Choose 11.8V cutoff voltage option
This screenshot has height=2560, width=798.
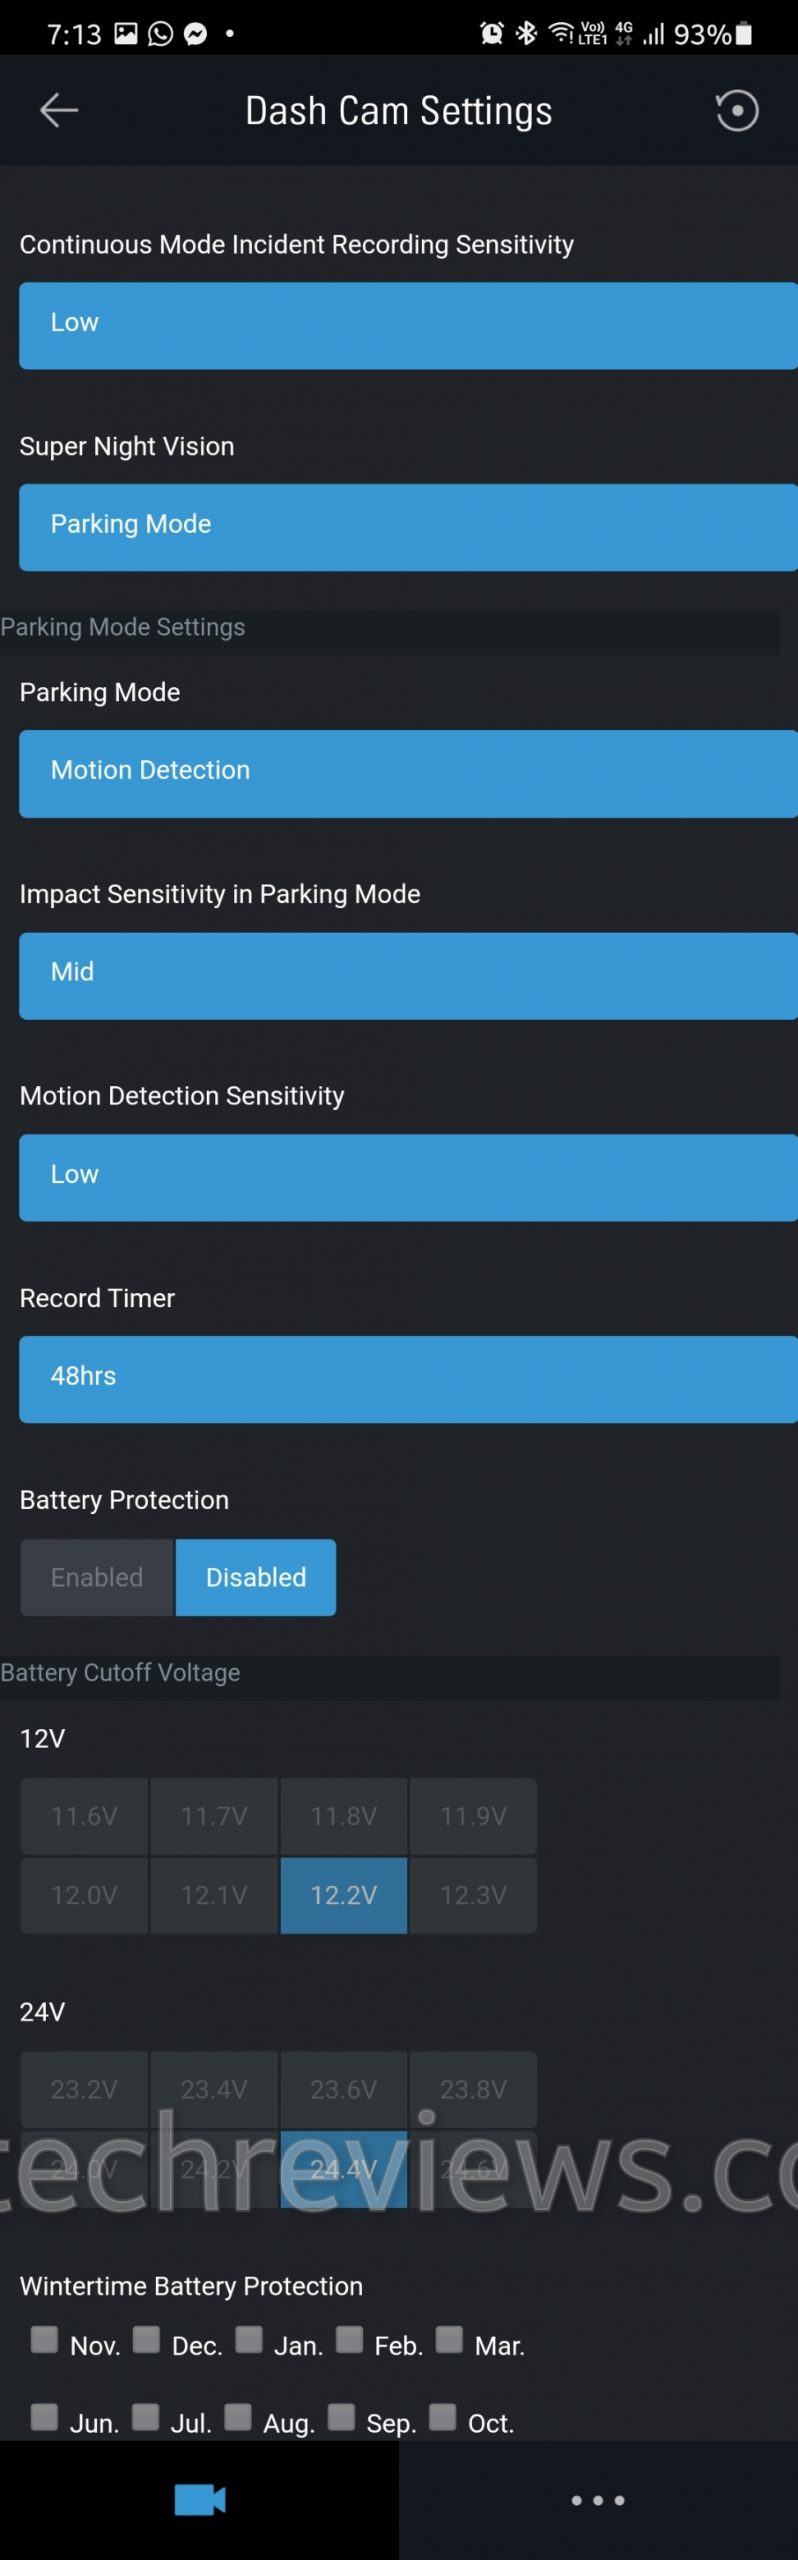coord(344,1815)
